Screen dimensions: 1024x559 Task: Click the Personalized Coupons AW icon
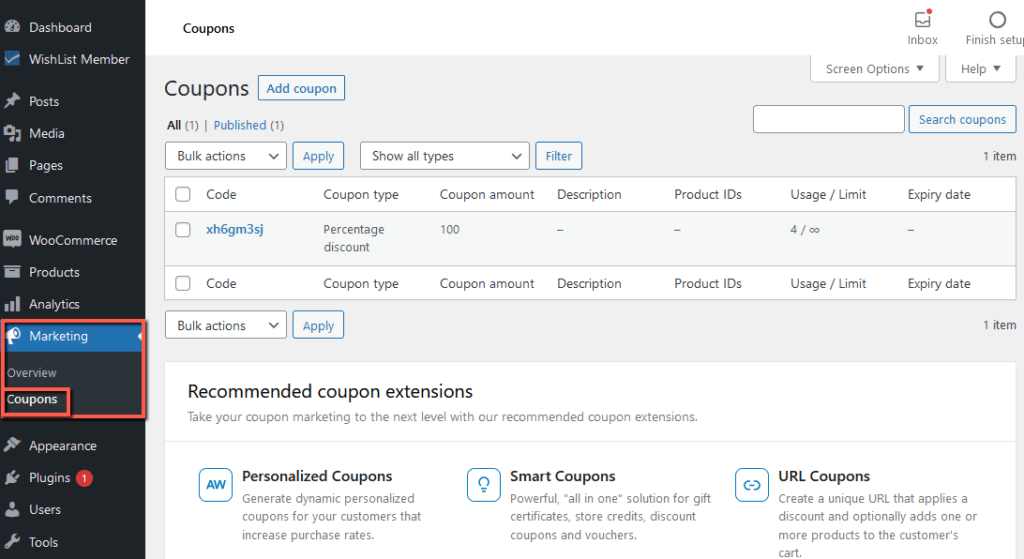pos(216,485)
